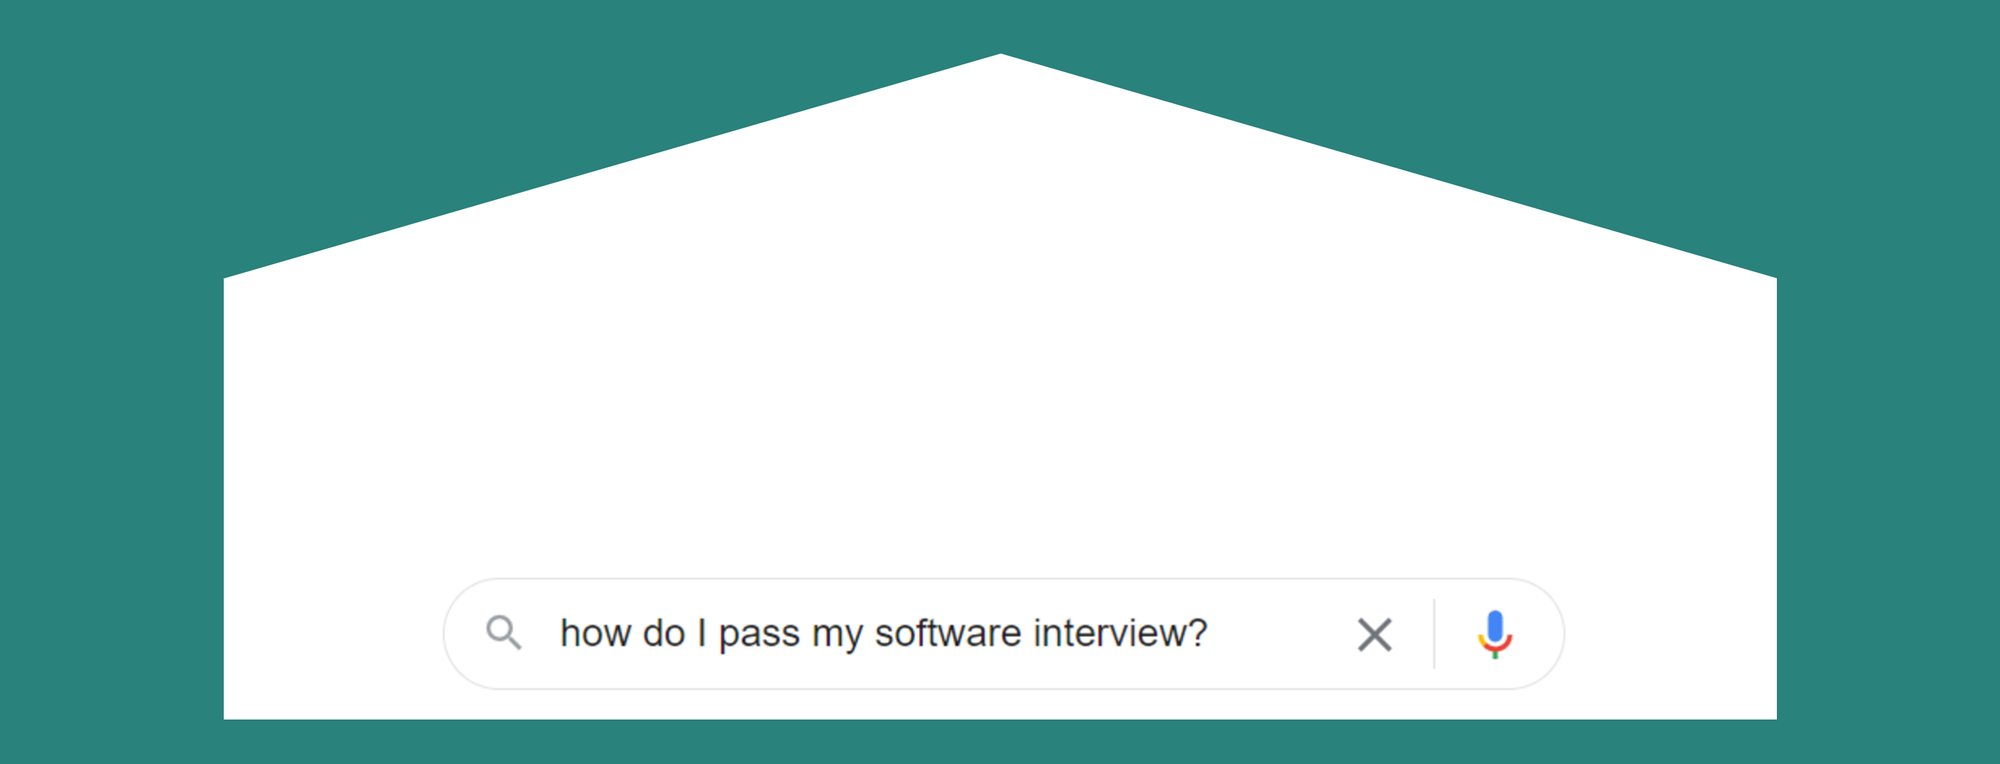Viewport: 2000px width, 764px height.
Task: Click the rounded search bar border area
Action: coord(1000,580)
